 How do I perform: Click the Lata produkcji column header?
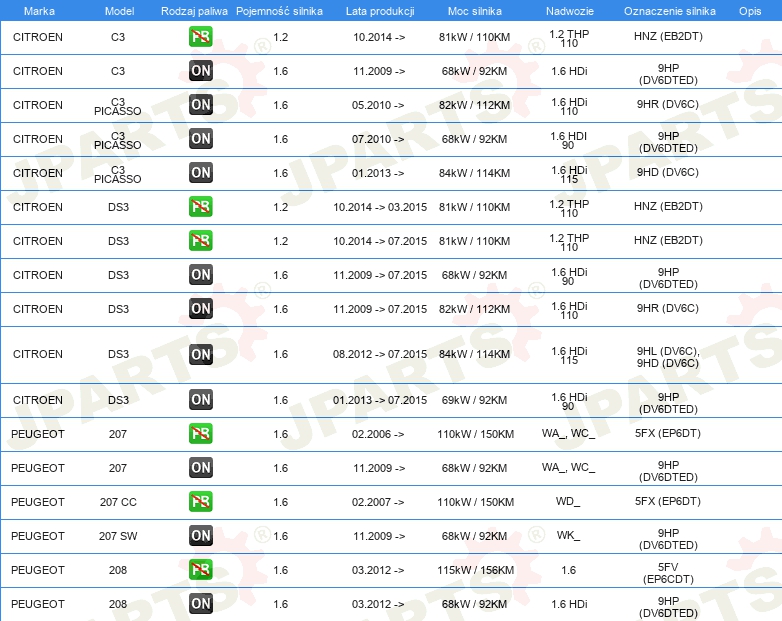click(380, 11)
